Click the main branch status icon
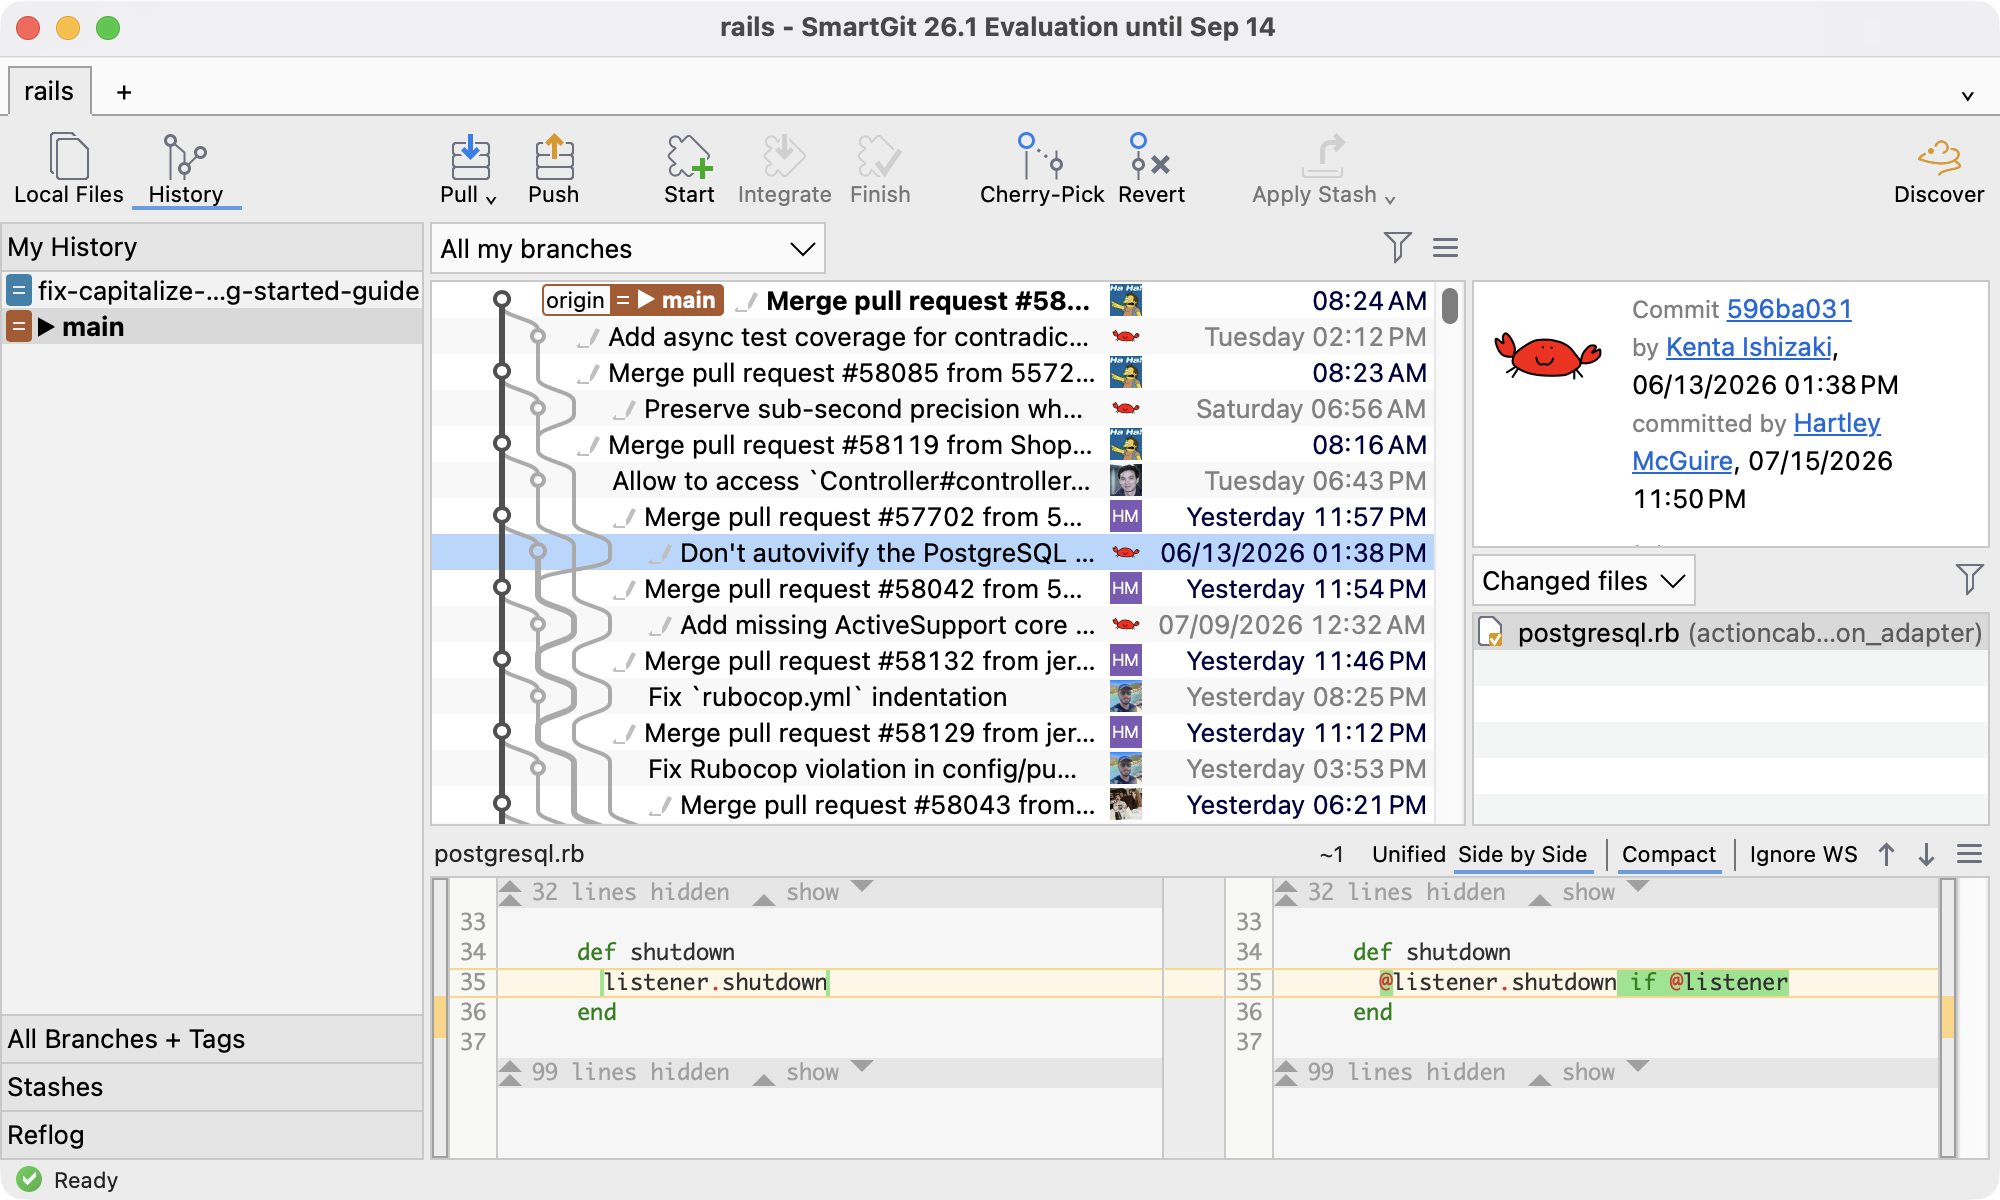Image resolution: width=2000 pixels, height=1200 pixels. pos(19,327)
